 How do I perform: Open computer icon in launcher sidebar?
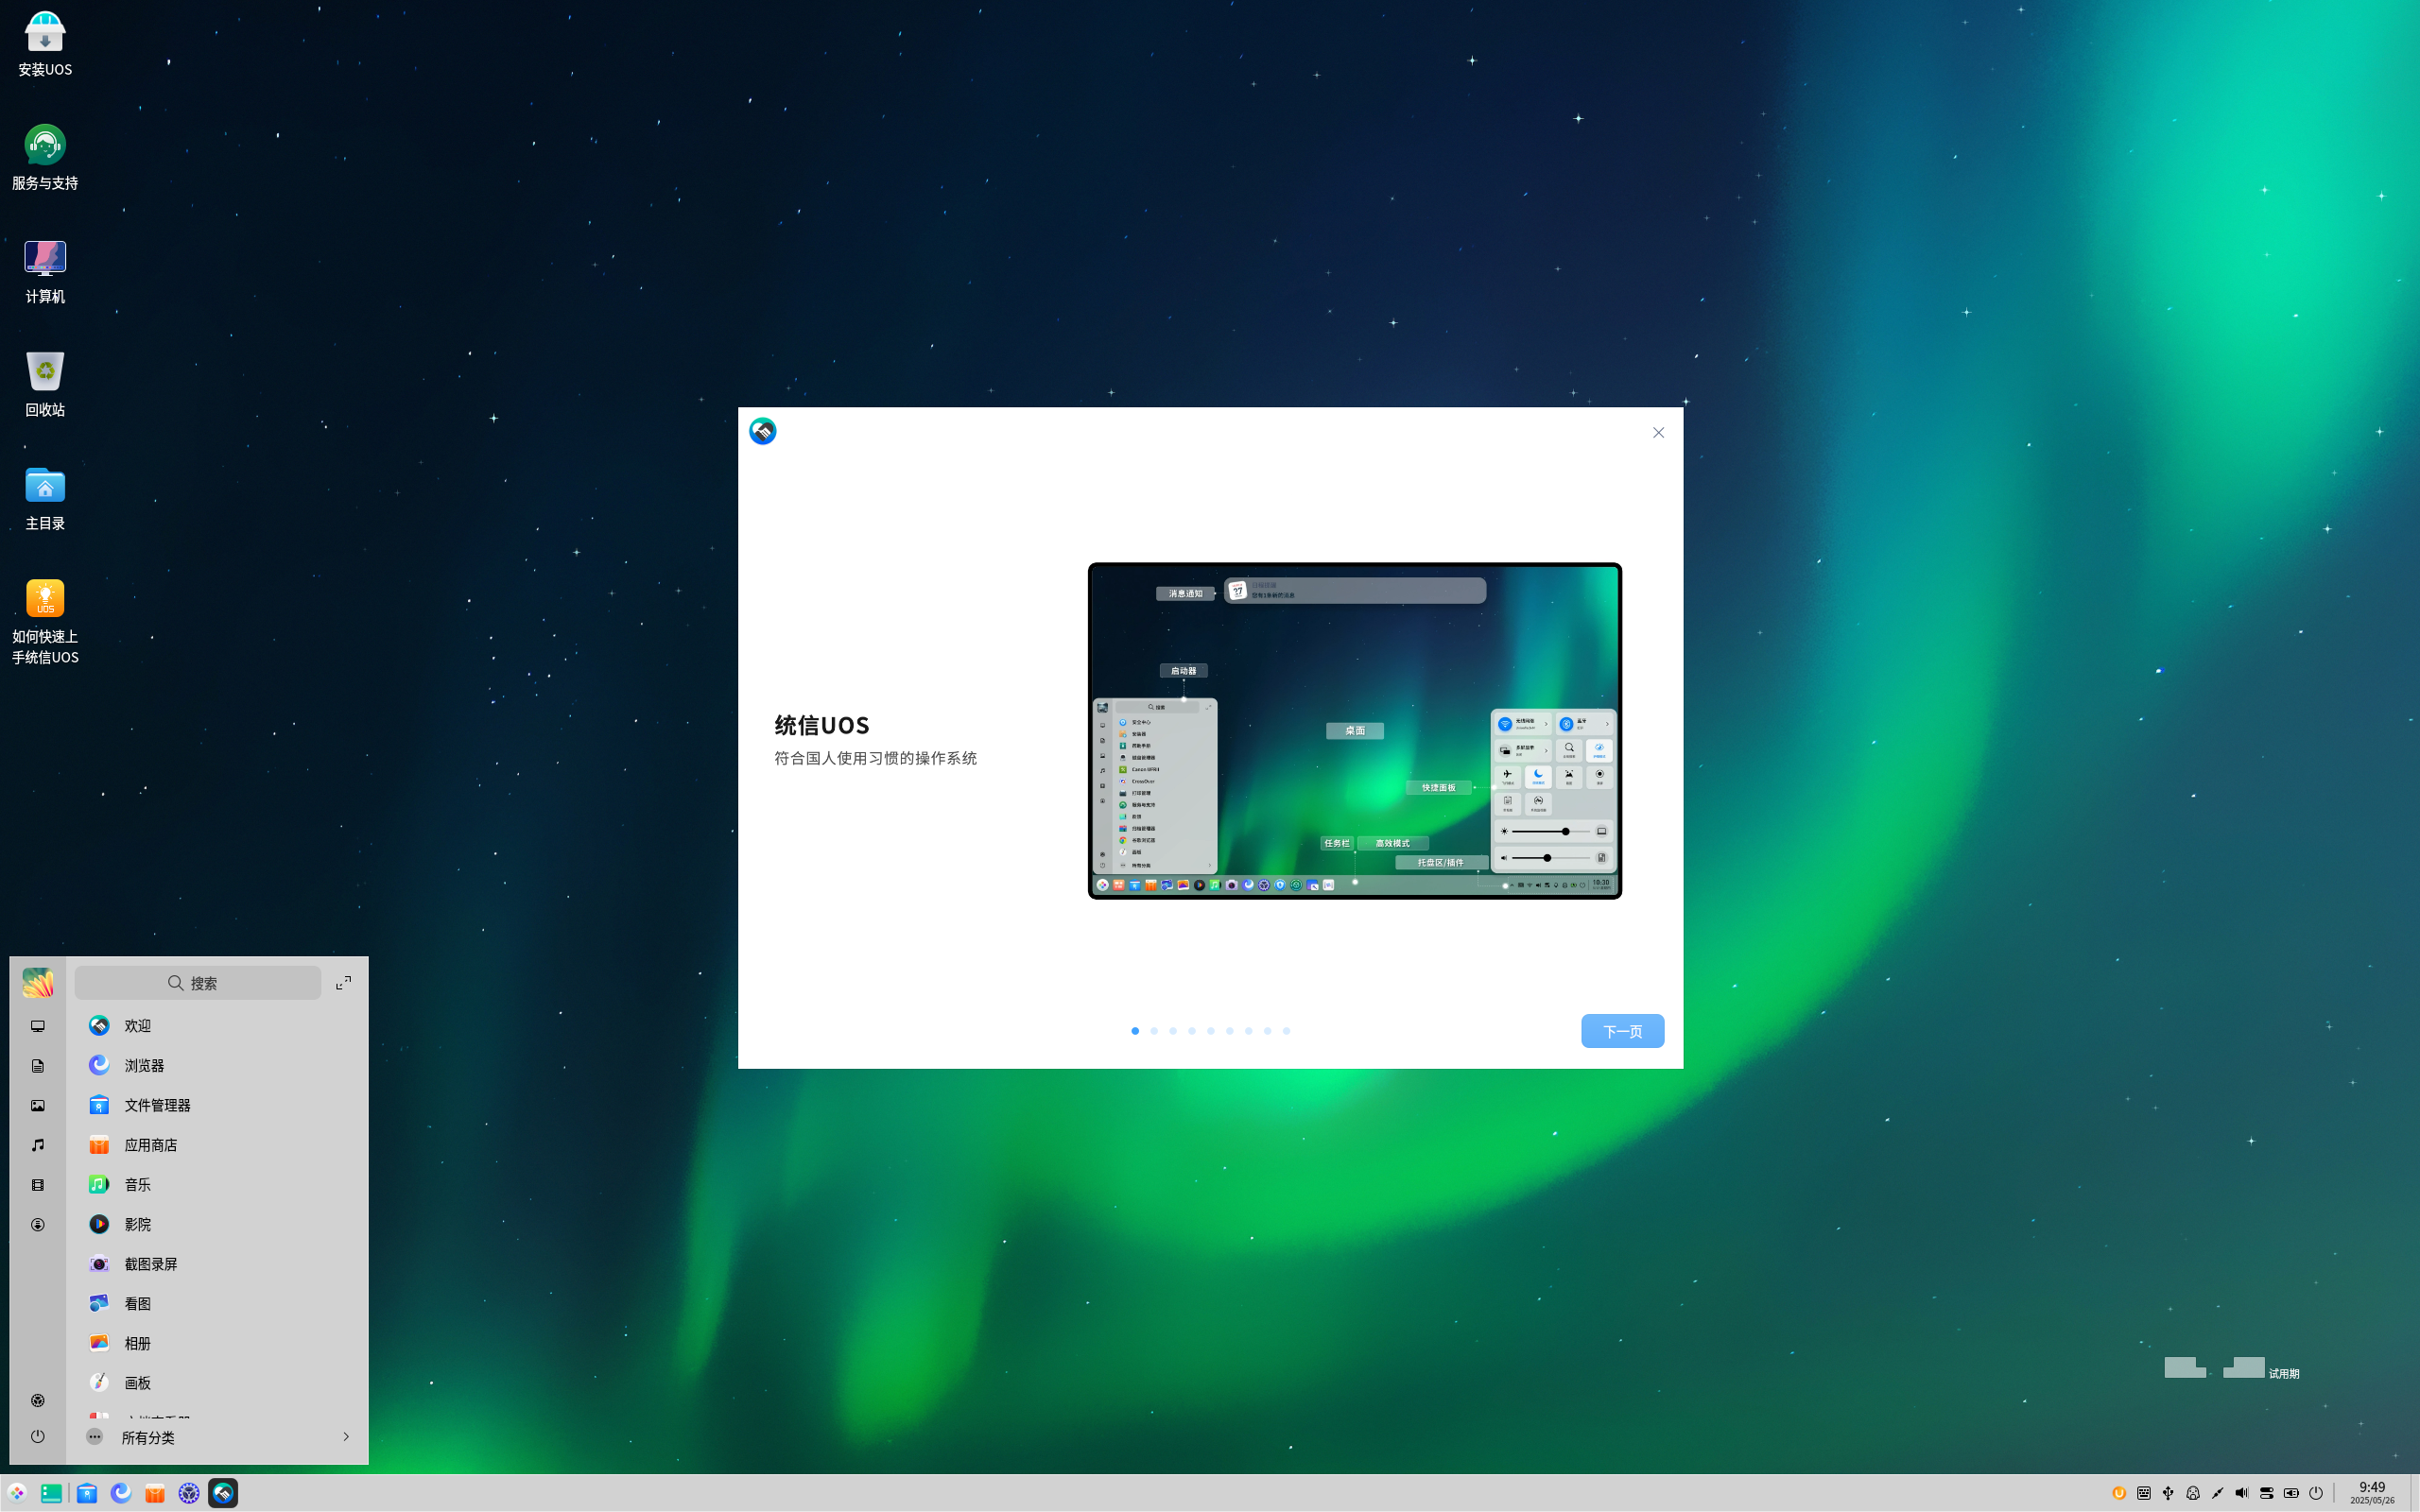tap(38, 1026)
